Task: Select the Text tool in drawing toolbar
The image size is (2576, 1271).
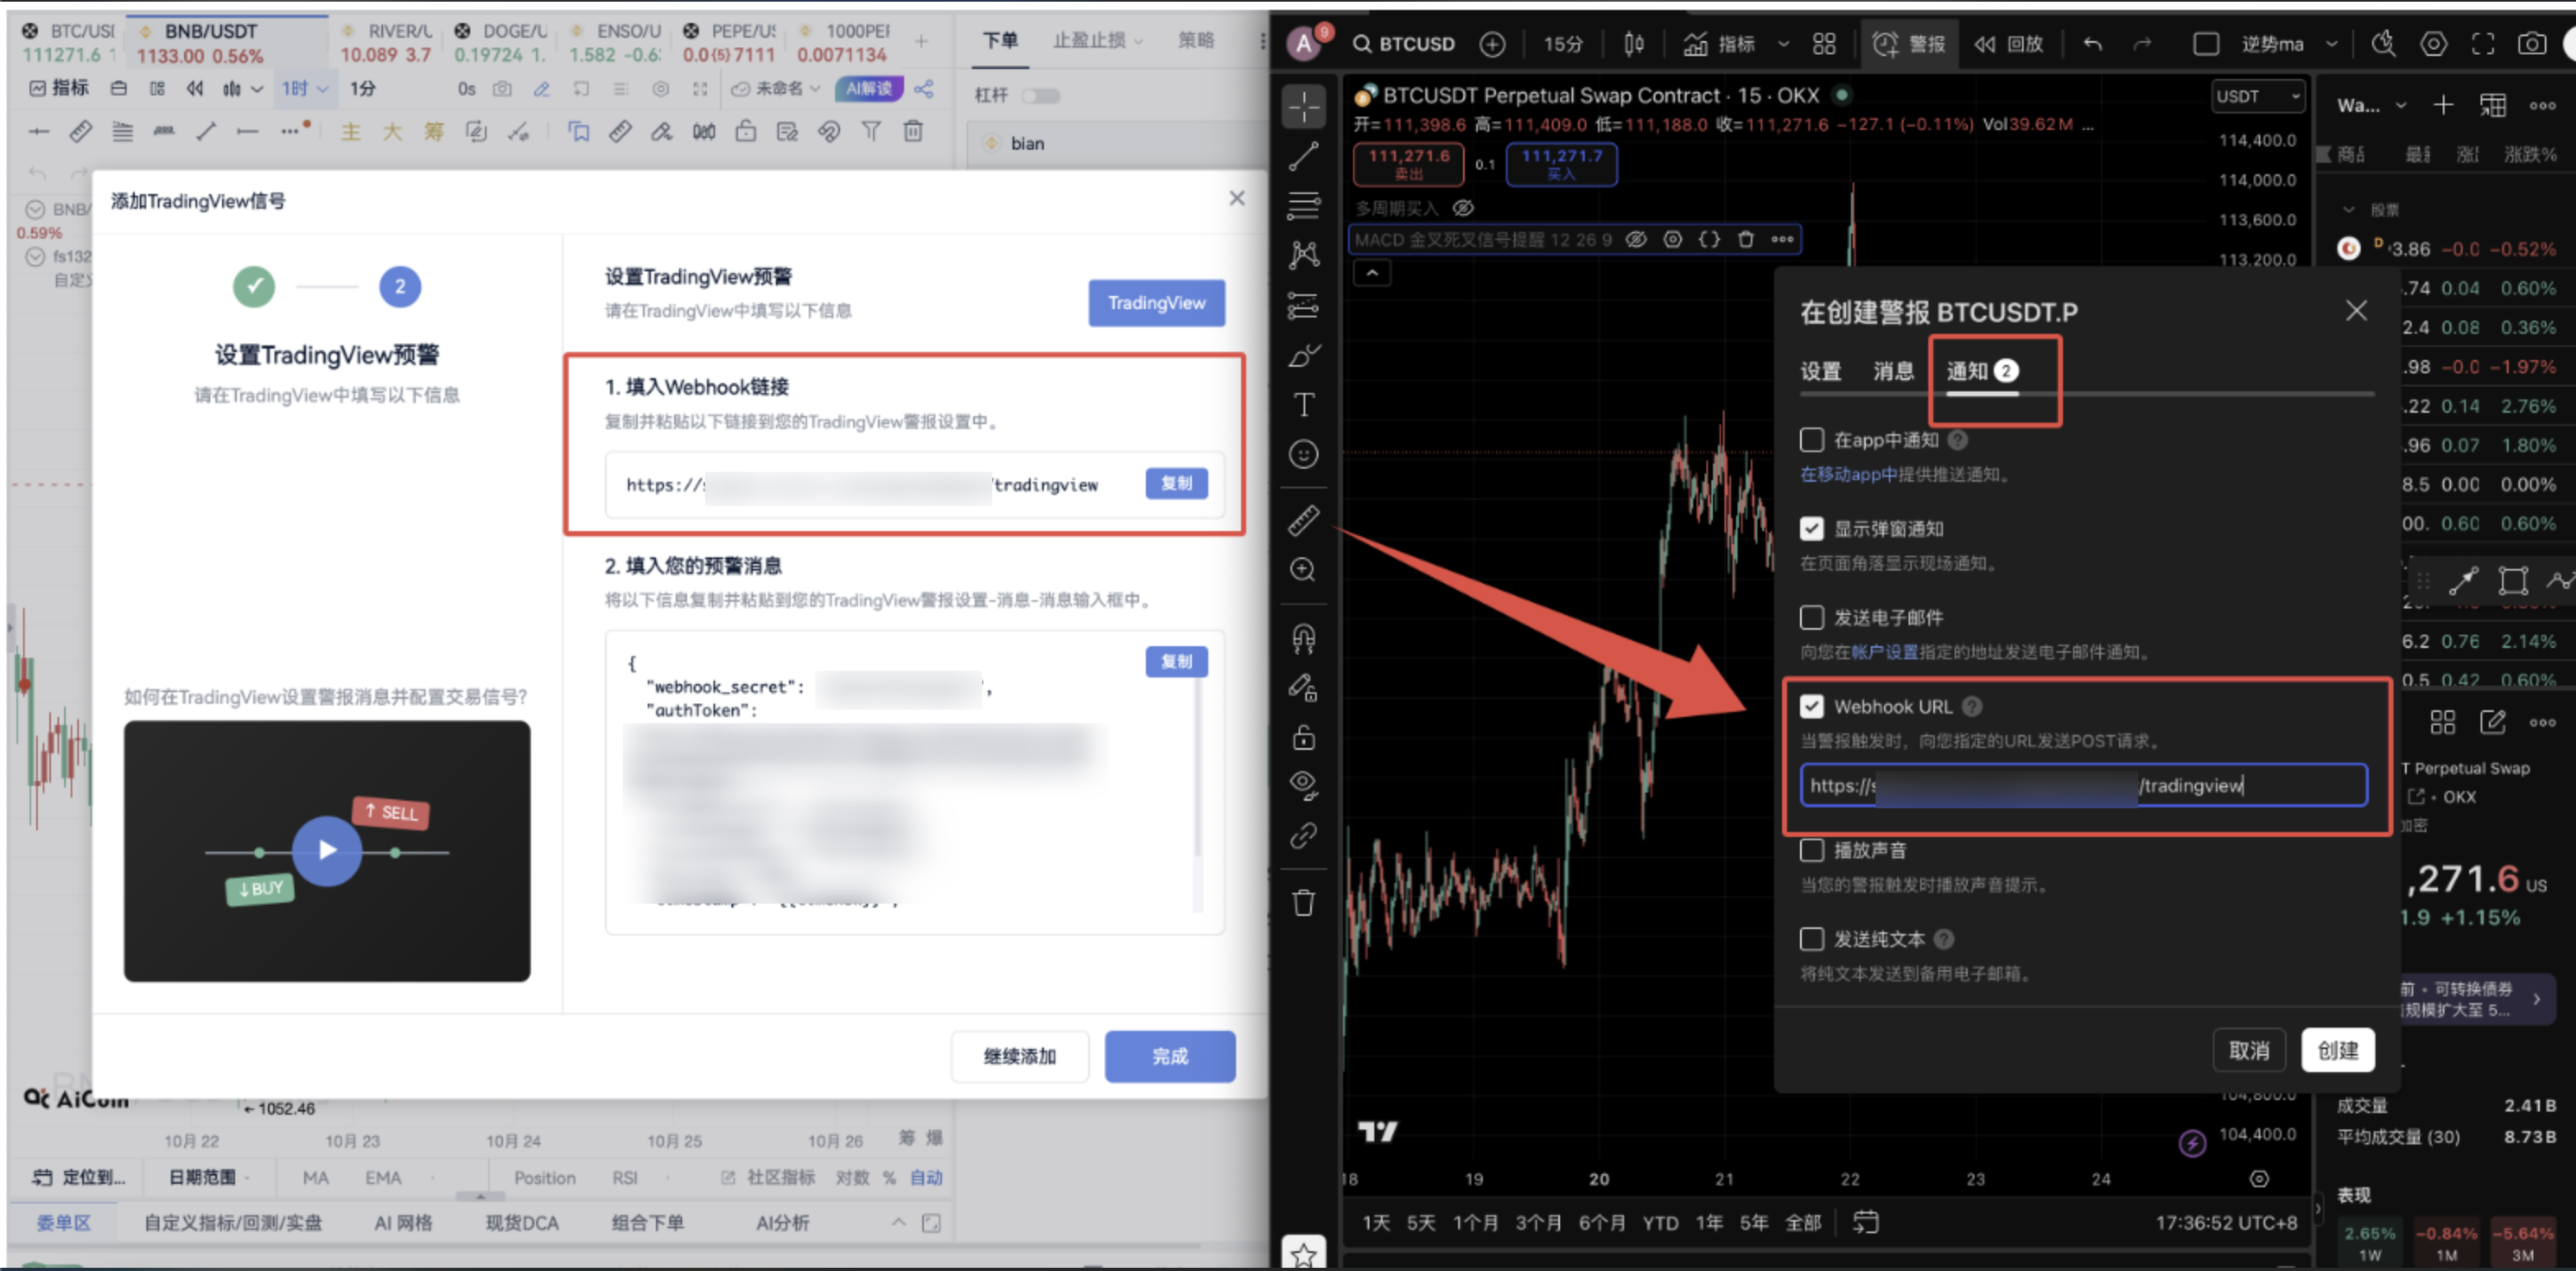Action: pos(1304,405)
